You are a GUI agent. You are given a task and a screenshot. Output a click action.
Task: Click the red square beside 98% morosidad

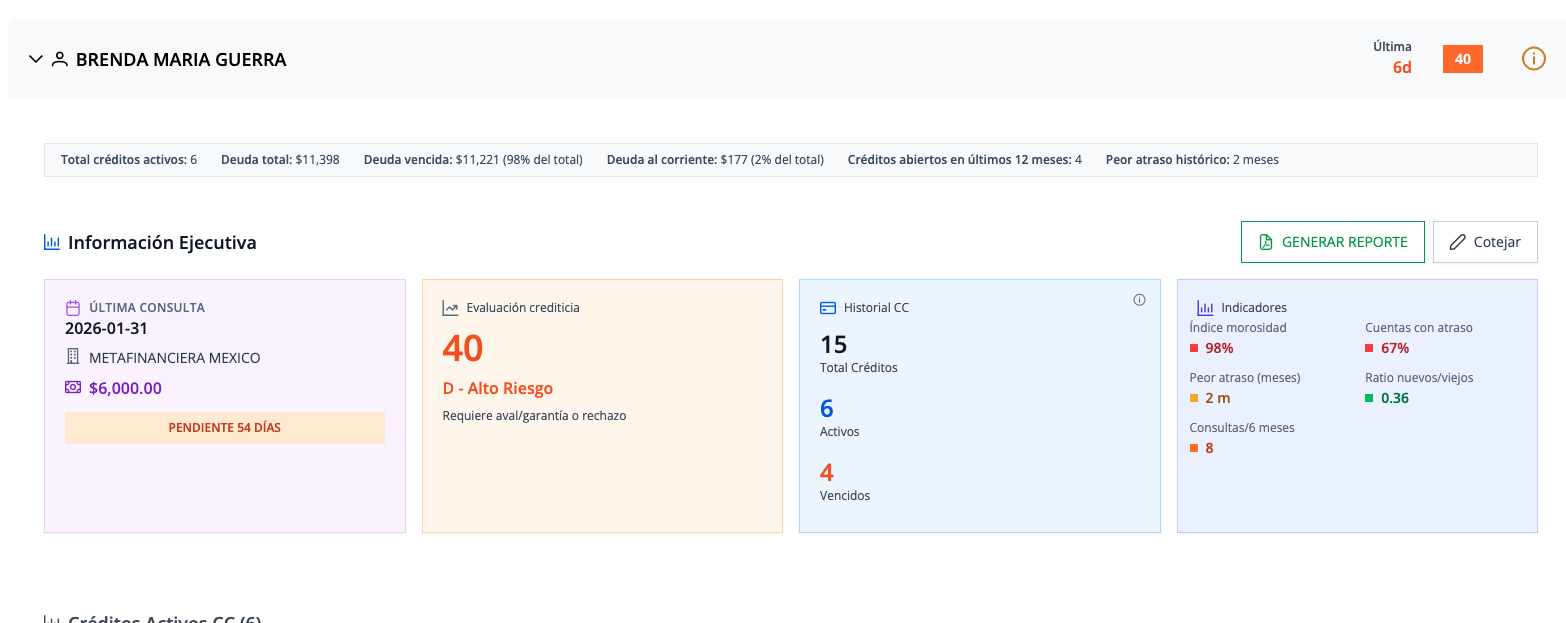1194,349
